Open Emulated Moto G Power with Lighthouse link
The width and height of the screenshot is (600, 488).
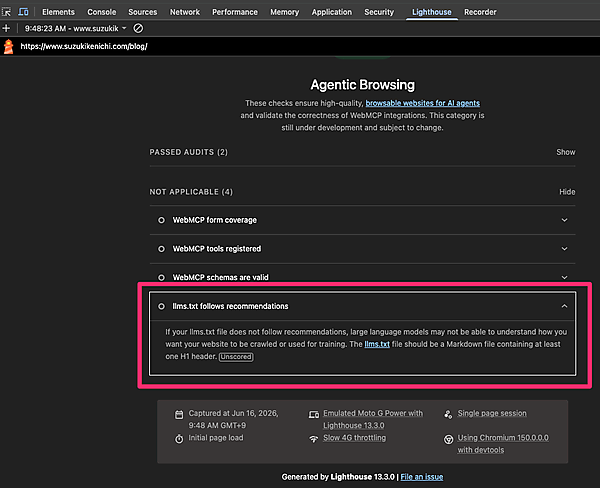tap(373, 419)
